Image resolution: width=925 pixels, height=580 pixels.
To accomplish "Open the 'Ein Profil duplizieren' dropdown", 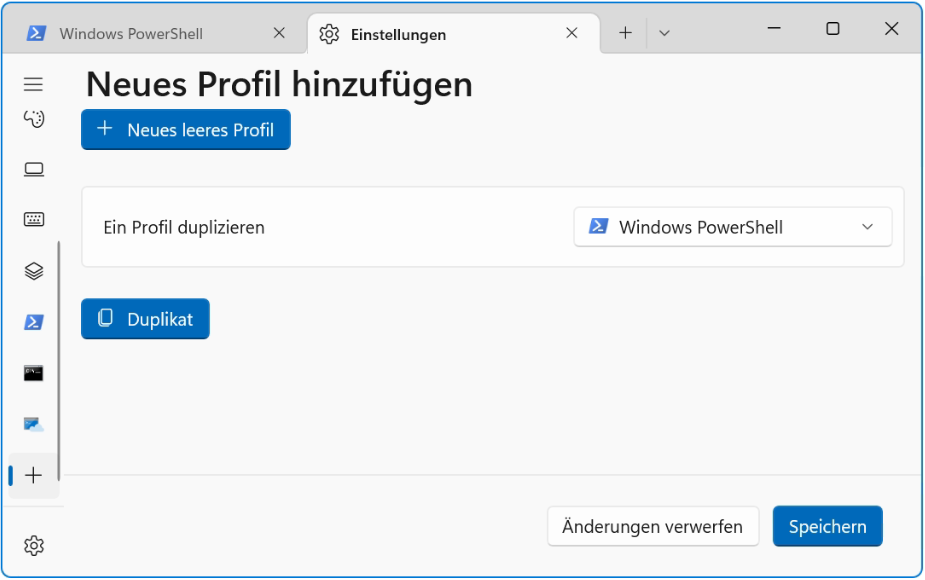I will click(x=732, y=227).
